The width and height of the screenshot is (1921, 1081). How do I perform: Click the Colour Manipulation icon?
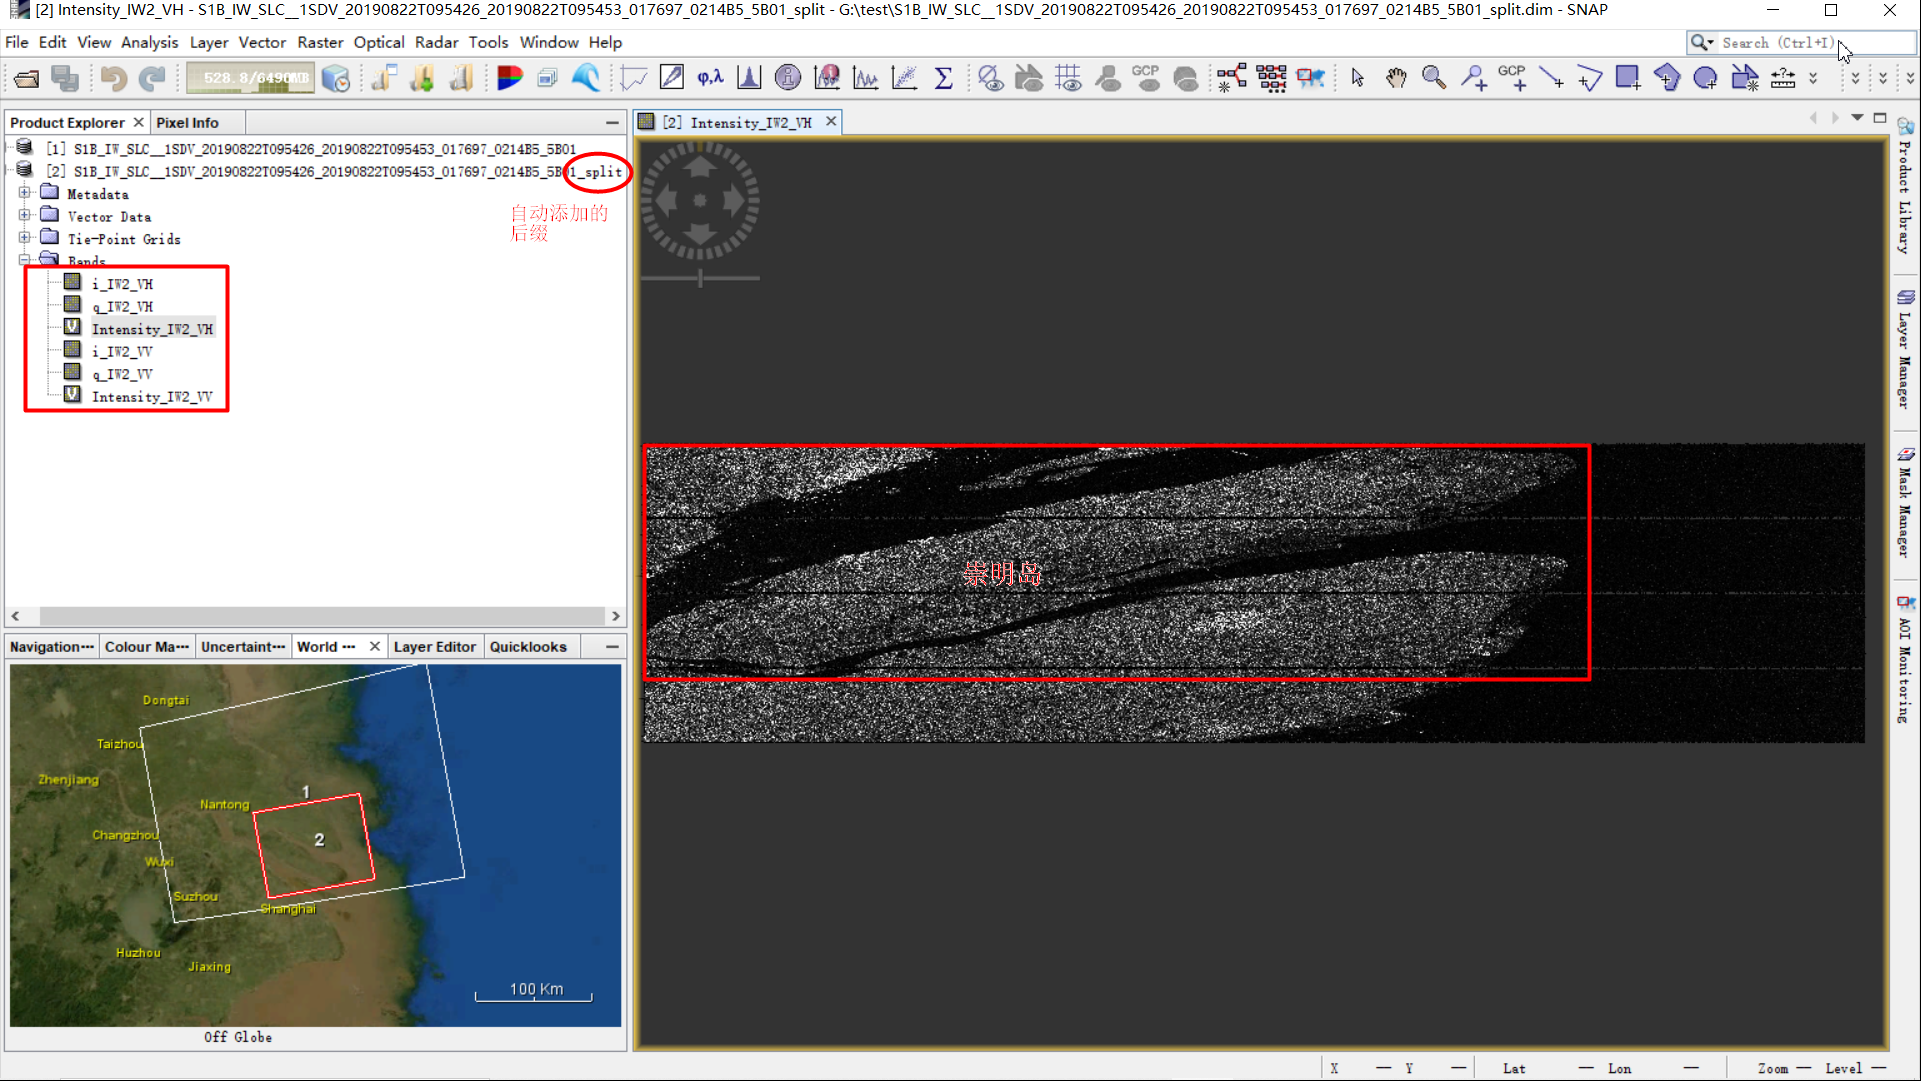pyautogui.click(x=144, y=647)
